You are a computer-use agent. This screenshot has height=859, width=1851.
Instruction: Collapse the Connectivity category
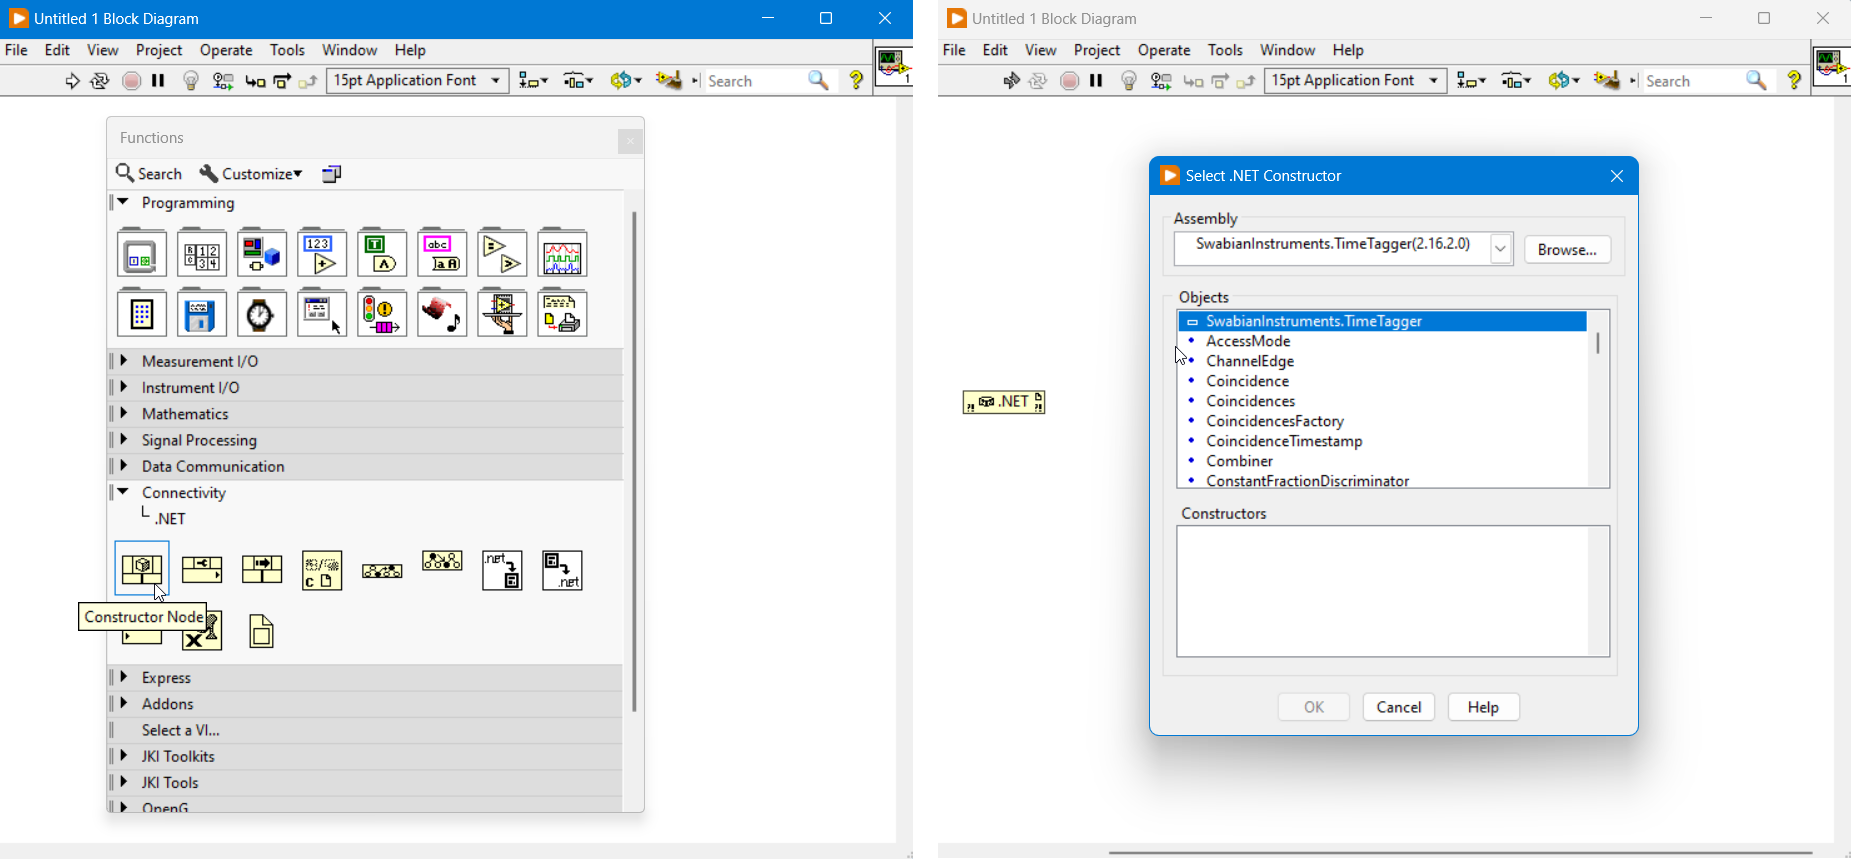pyautogui.click(x=124, y=492)
